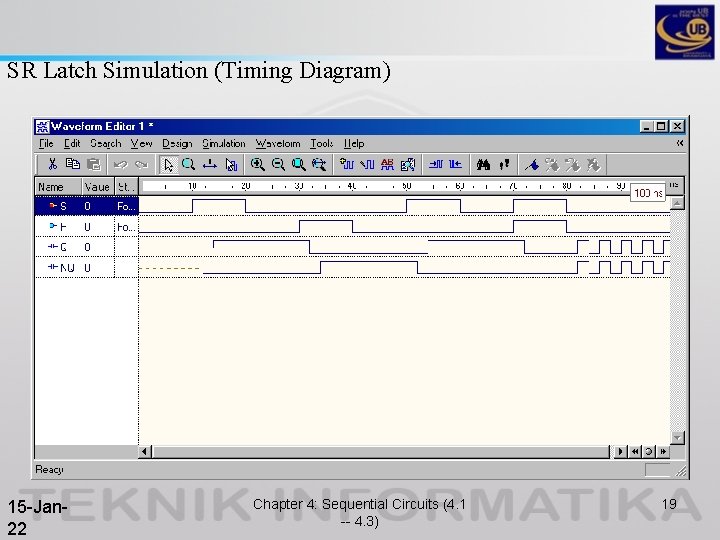Click the horizontal scrollbar track

tap(381, 451)
